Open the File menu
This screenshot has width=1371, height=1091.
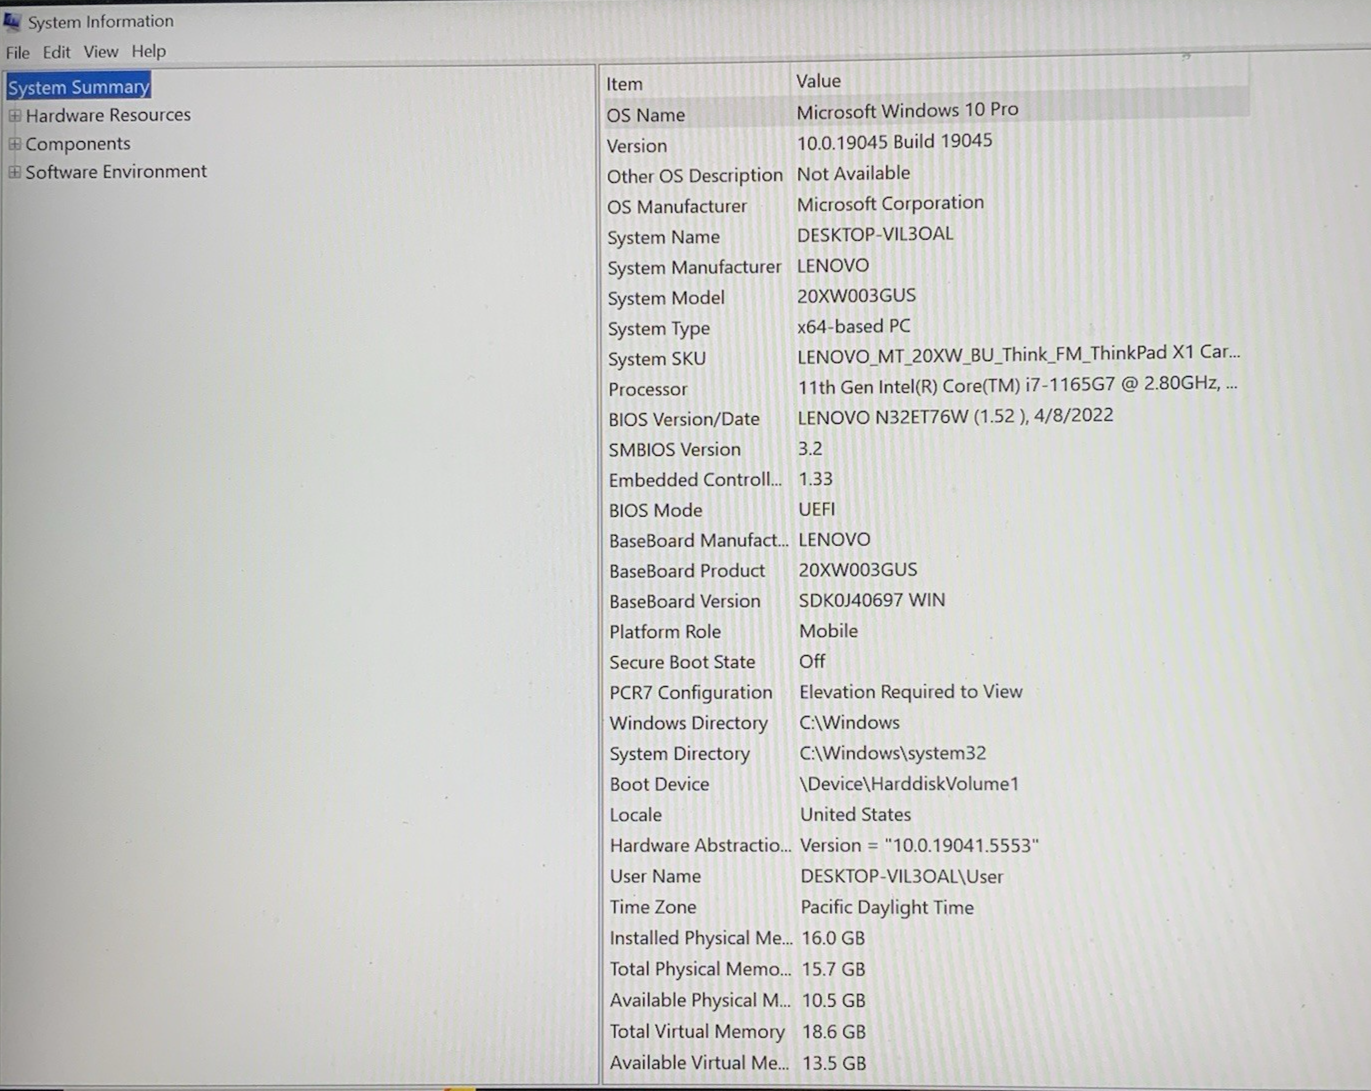pyautogui.click(x=18, y=52)
